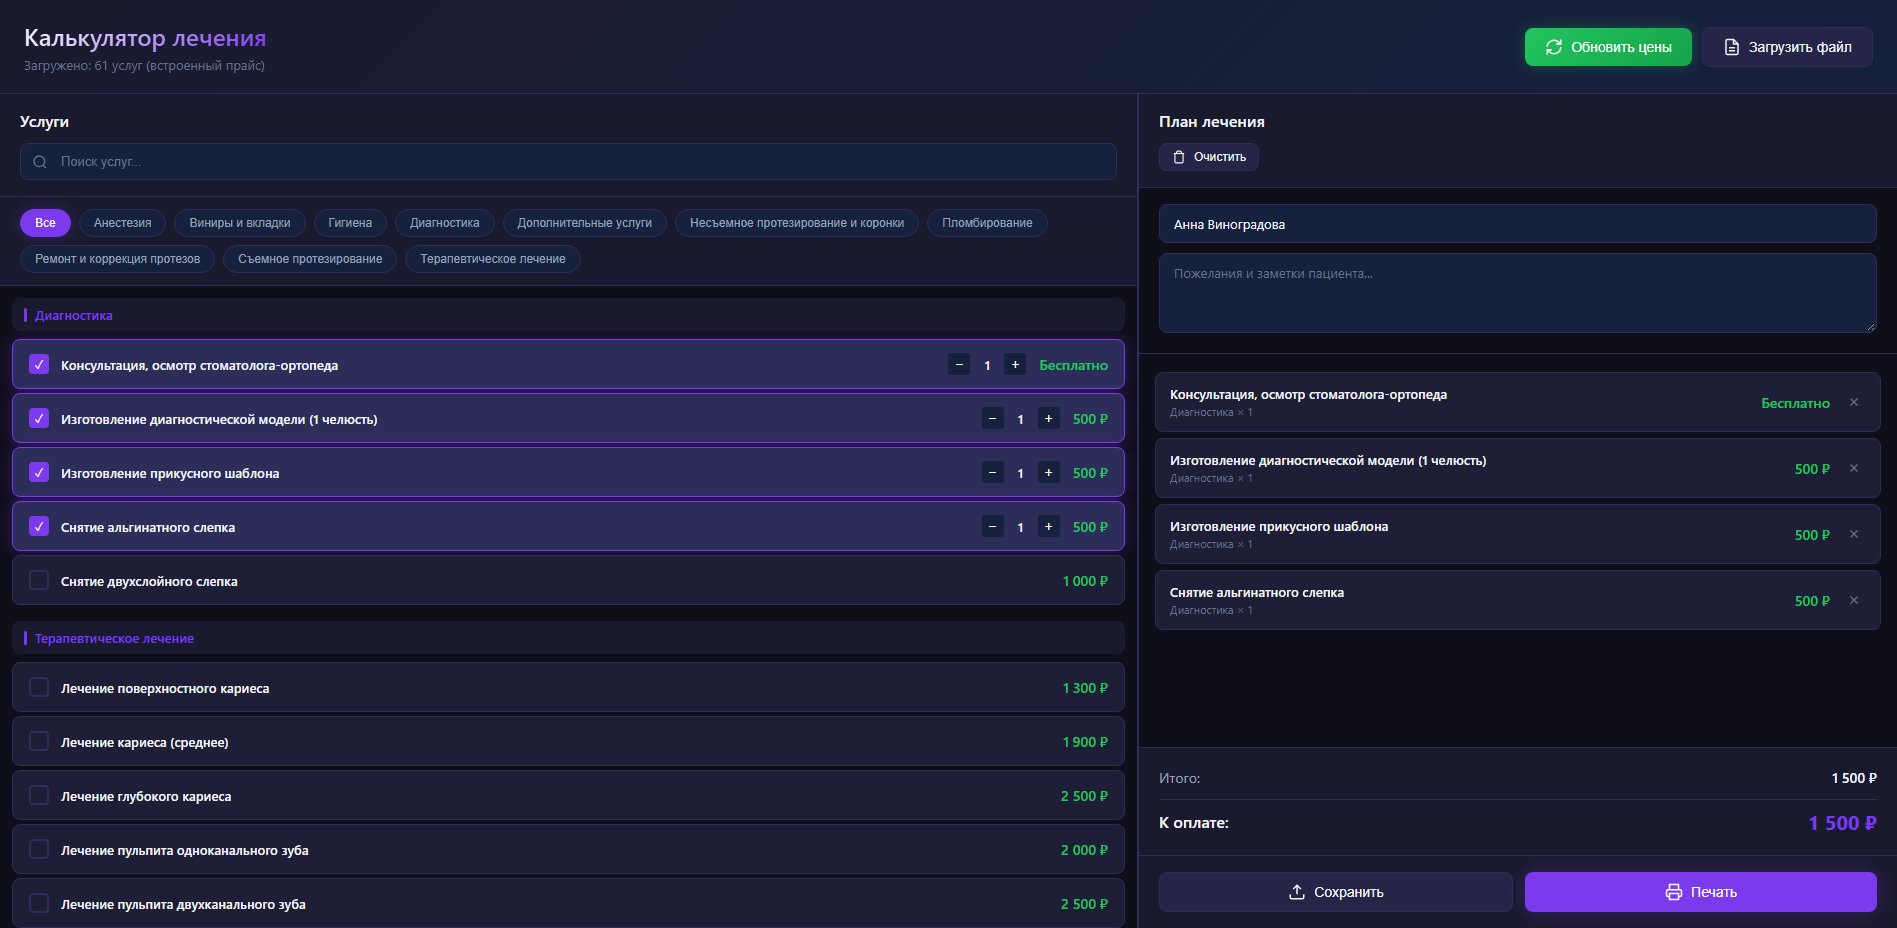Remove Изготовление диагностической модели from plan
The height and width of the screenshot is (928, 1897).
pyautogui.click(x=1854, y=468)
